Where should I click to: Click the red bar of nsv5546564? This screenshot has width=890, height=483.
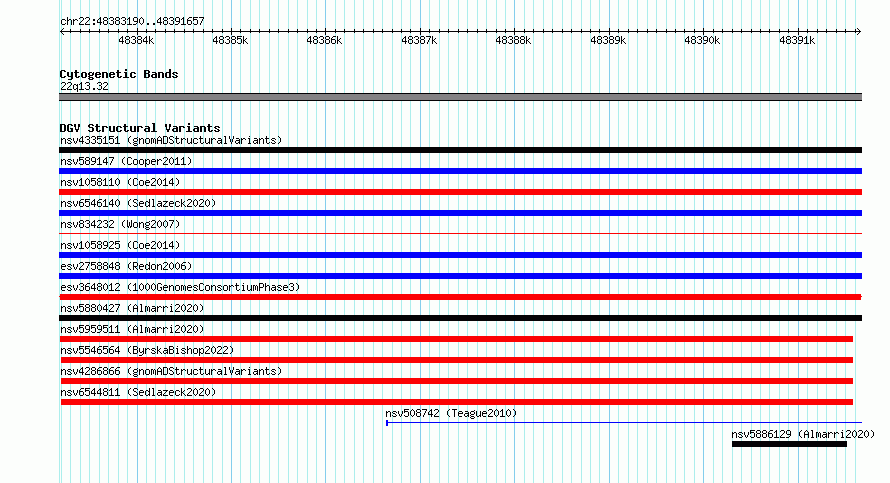[x=456, y=360]
